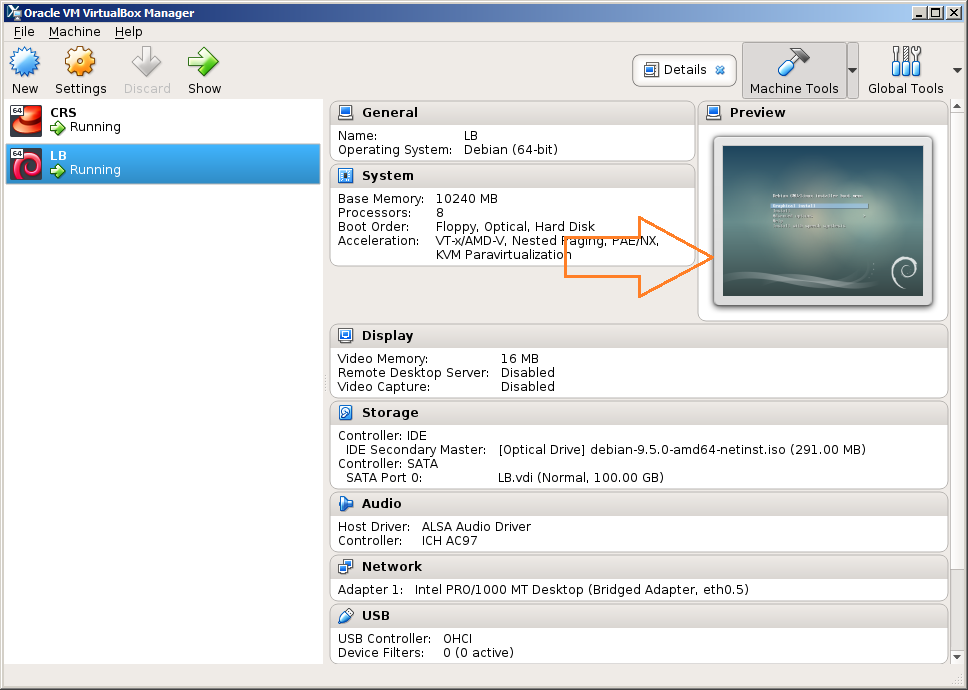This screenshot has height=690, width=968.
Task: Open Machine Tools hammer button
Action: click(794, 70)
